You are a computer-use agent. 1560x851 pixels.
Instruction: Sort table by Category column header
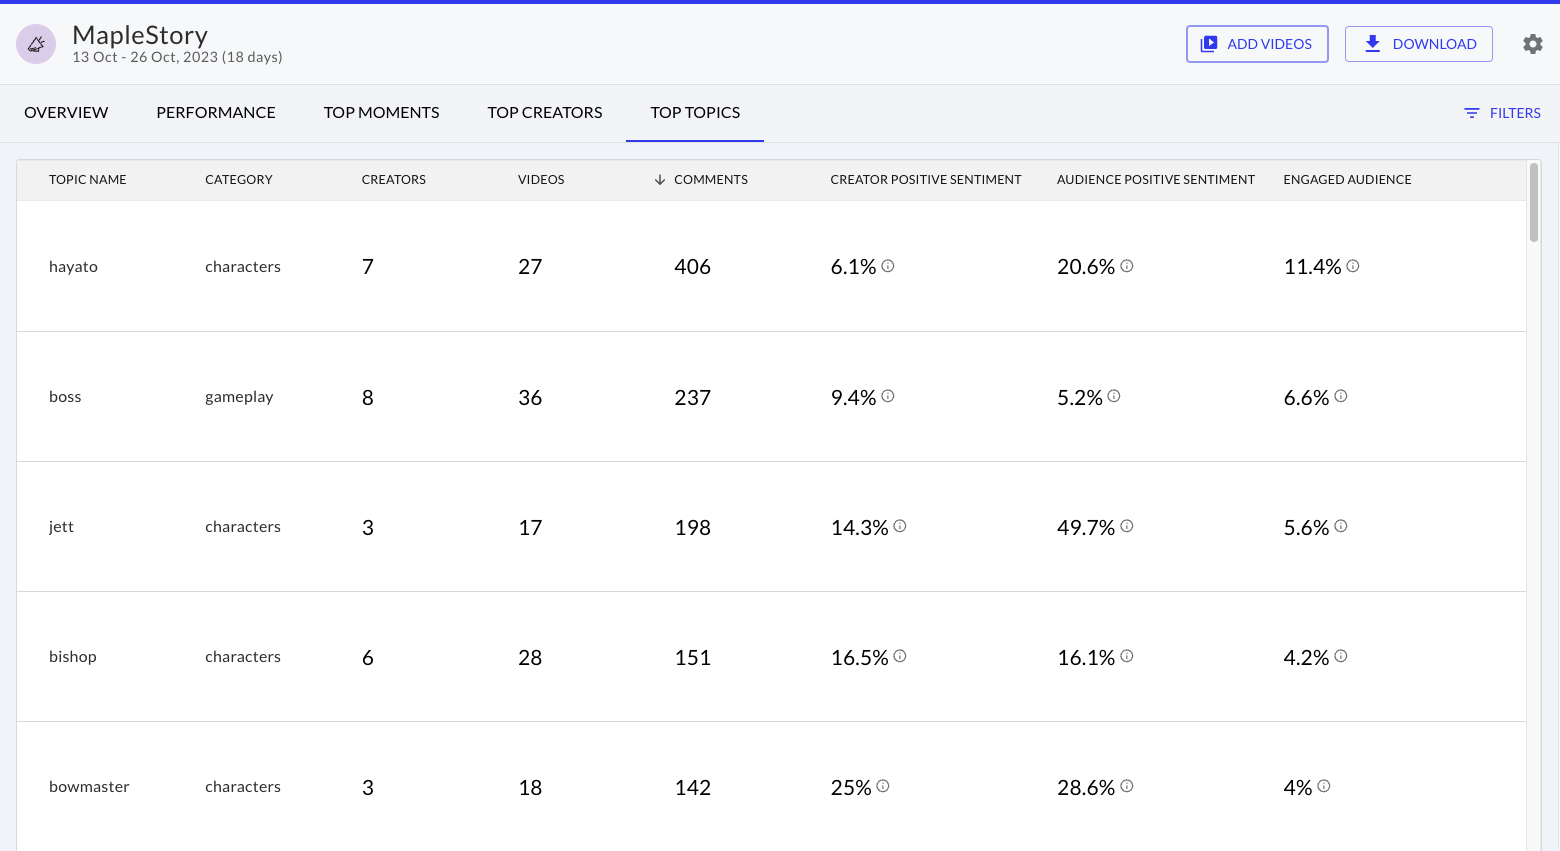click(239, 180)
